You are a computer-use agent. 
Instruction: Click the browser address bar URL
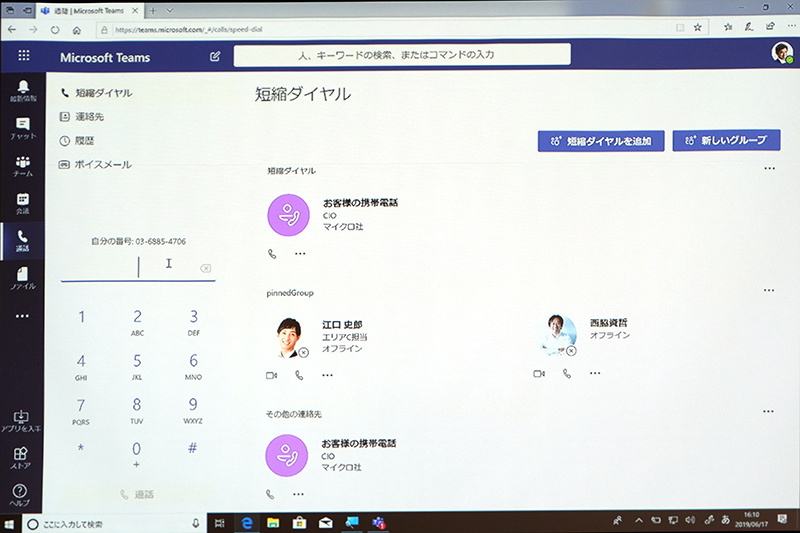click(189, 30)
